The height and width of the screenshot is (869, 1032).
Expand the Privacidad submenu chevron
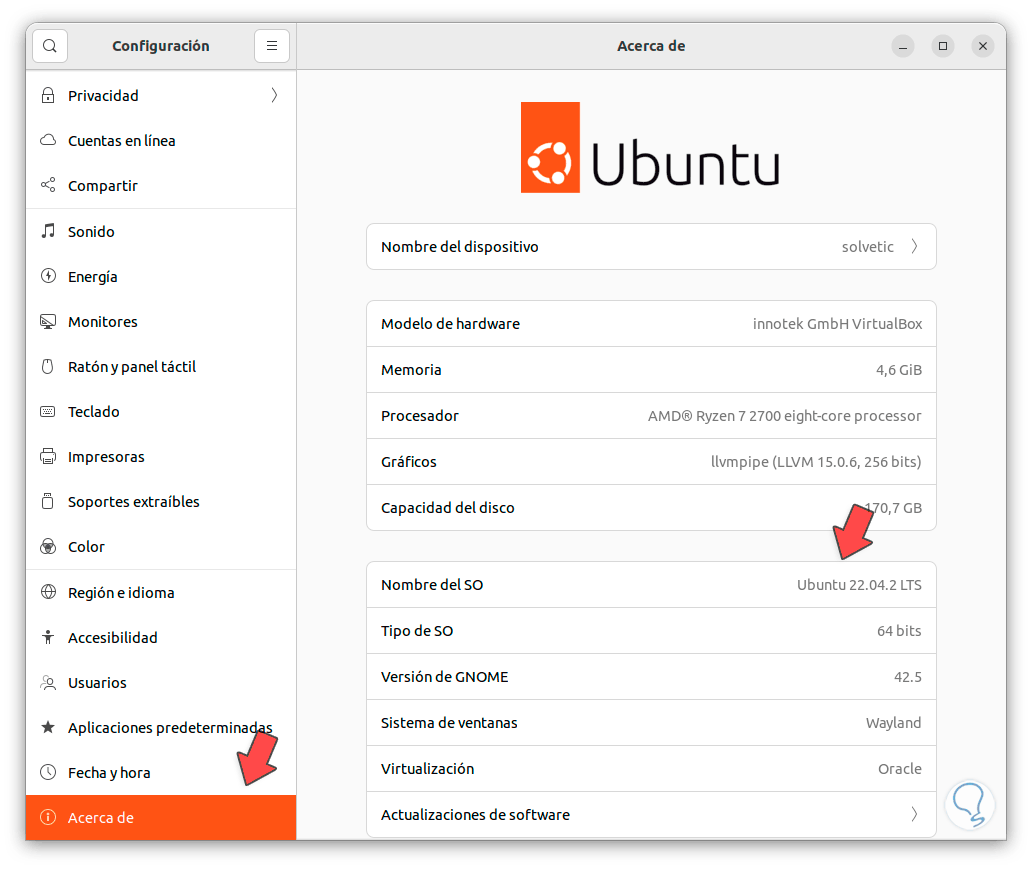pos(274,95)
